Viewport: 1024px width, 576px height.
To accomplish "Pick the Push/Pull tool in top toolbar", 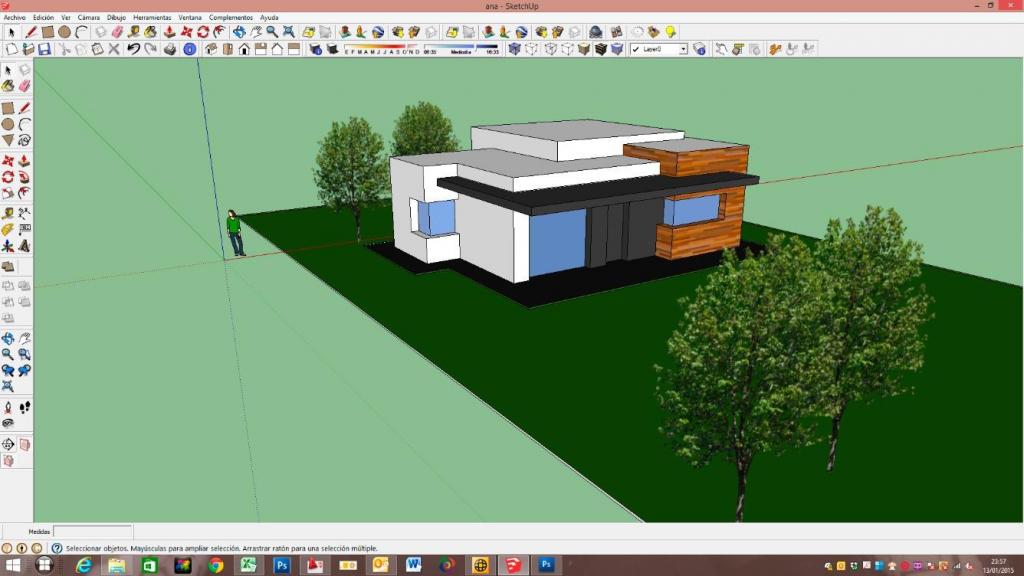I will coord(169,32).
